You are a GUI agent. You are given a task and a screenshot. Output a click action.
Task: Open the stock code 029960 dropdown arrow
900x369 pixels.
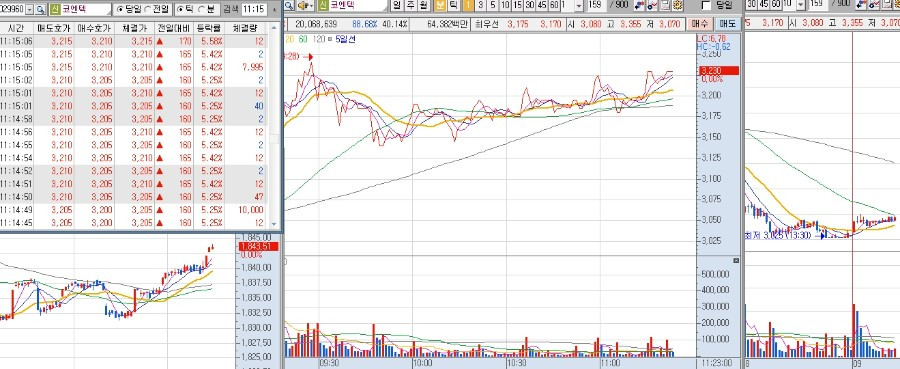click(30, 9)
